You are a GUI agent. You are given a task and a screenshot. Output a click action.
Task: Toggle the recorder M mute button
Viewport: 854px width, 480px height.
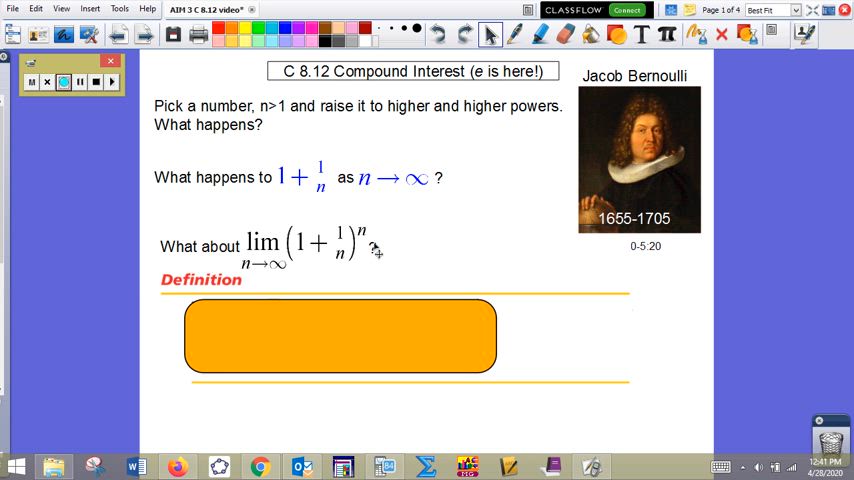[x=32, y=82]
